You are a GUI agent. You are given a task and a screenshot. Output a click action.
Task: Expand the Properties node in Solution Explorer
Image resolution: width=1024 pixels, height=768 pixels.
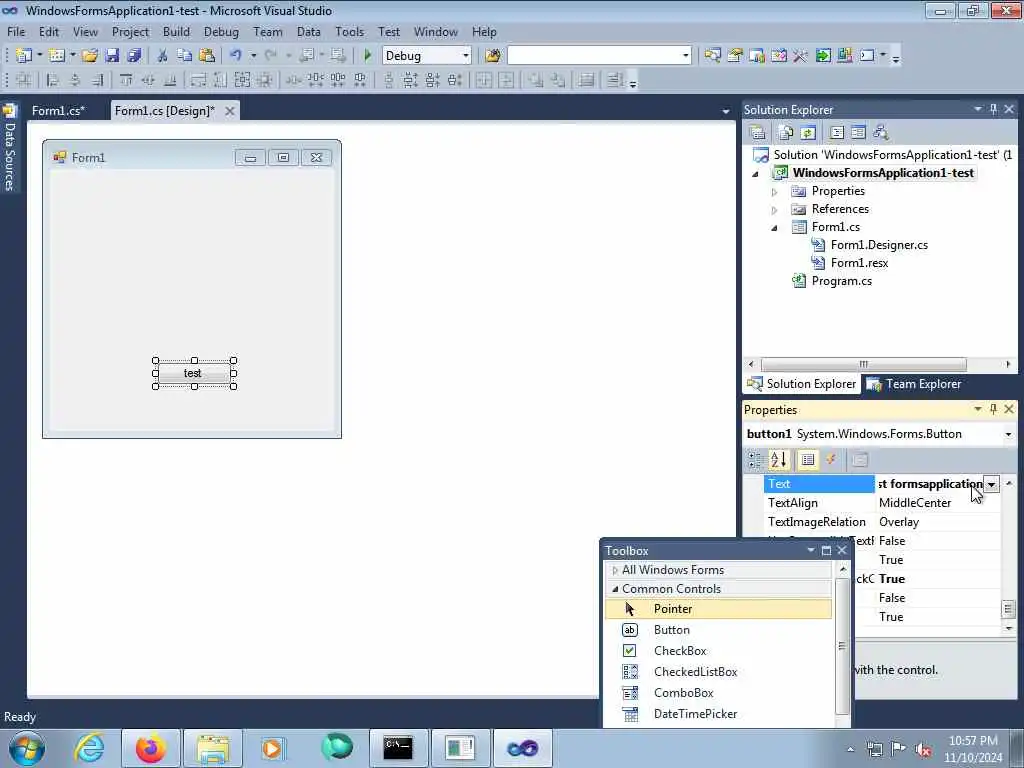pos(775,192)
